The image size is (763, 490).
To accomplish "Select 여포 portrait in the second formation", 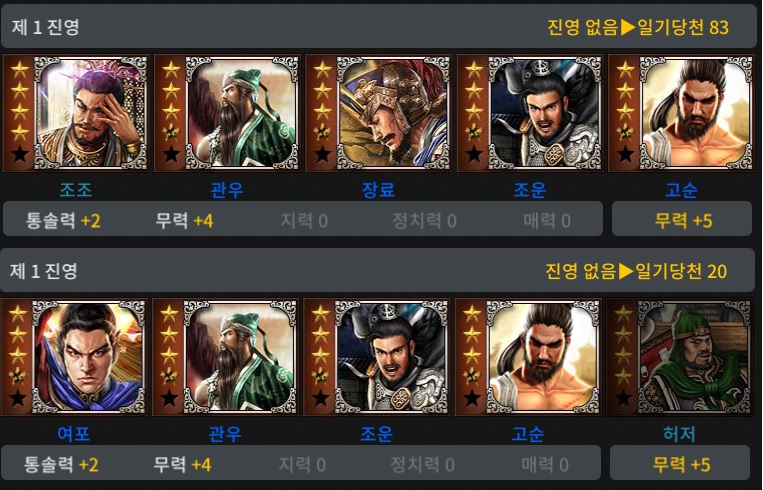I will point(89,357).
